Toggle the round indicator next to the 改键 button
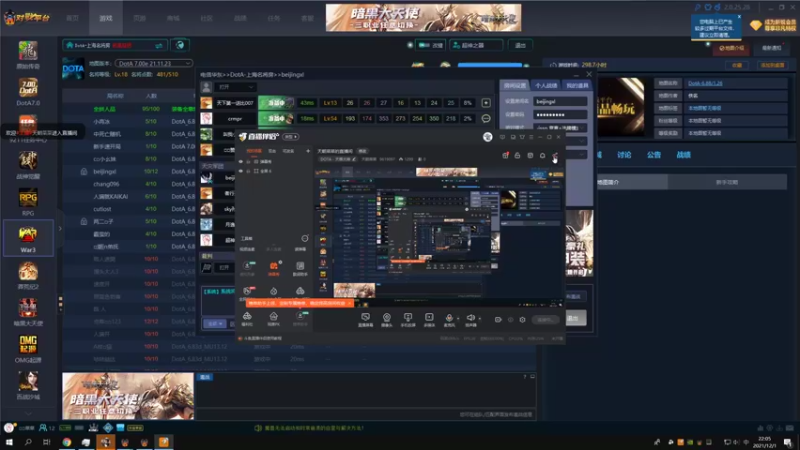 [x=410, y=45]
